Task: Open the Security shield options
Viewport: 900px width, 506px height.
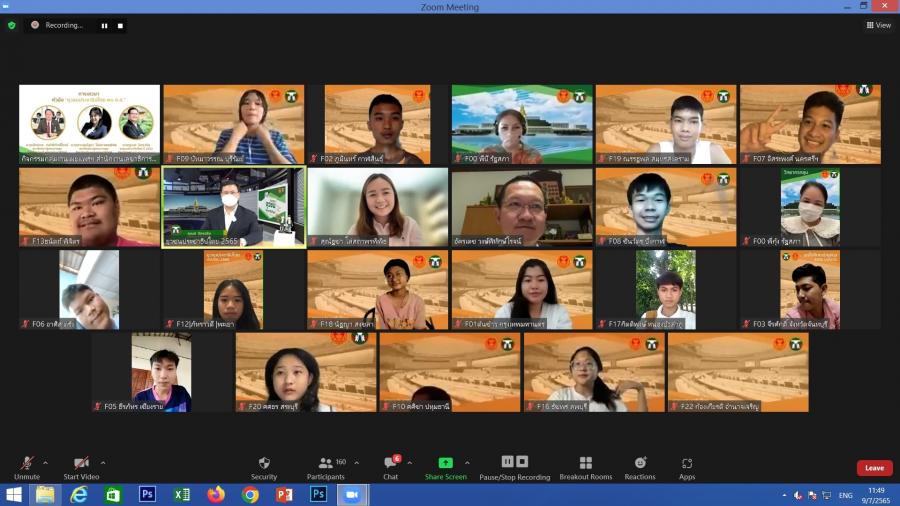Action: click(x=264, y=467)
